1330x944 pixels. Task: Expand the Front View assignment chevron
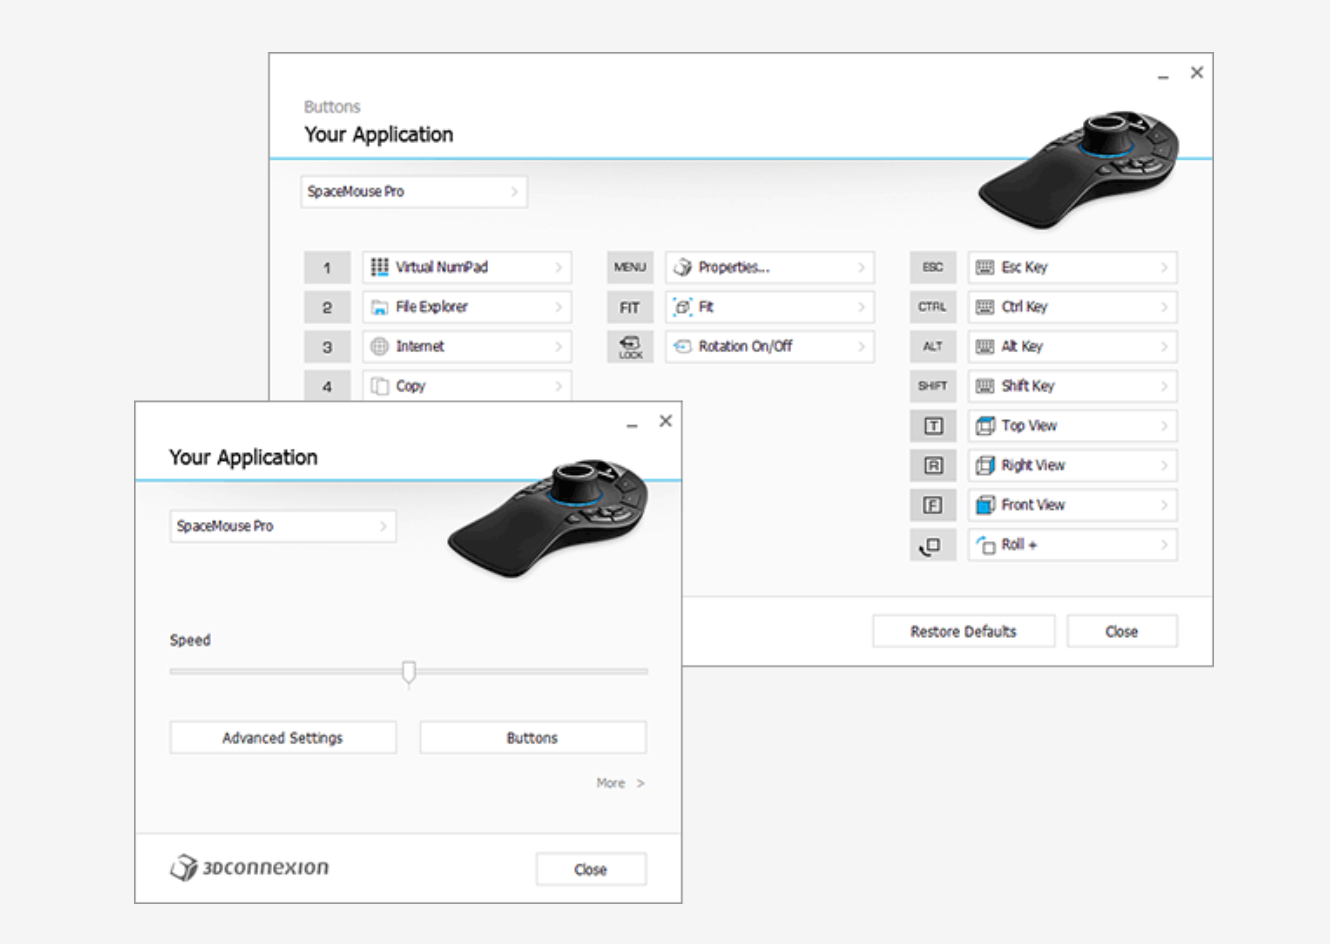click(x=1164, y=505)
